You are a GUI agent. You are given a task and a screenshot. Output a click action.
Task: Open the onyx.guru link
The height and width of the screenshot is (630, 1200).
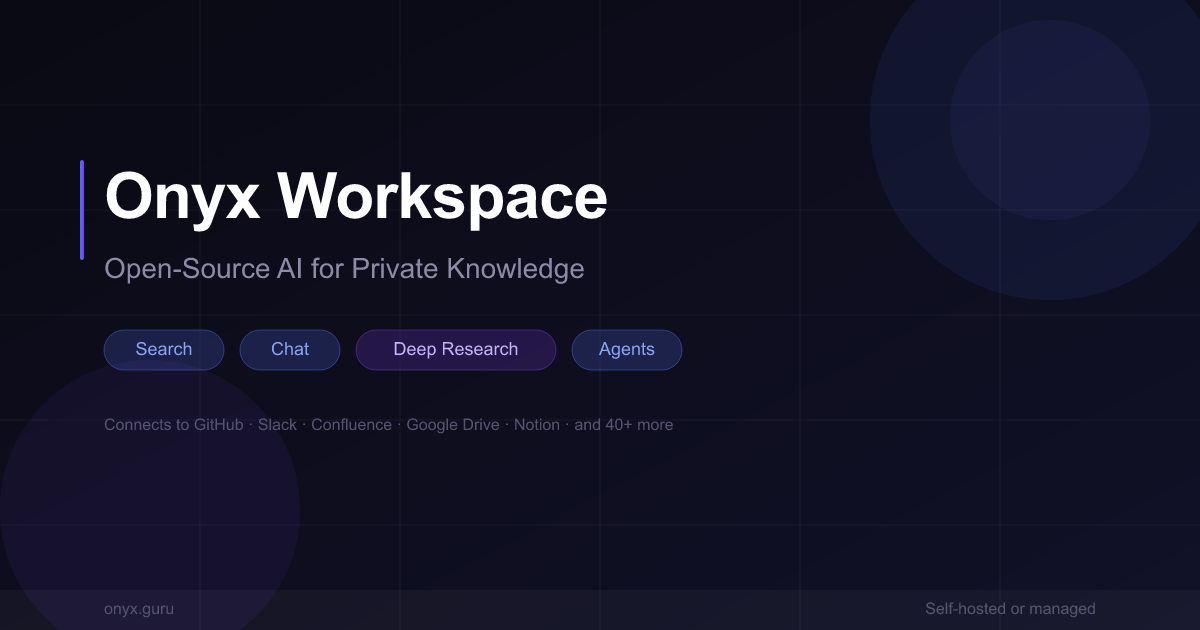point(139,609)
